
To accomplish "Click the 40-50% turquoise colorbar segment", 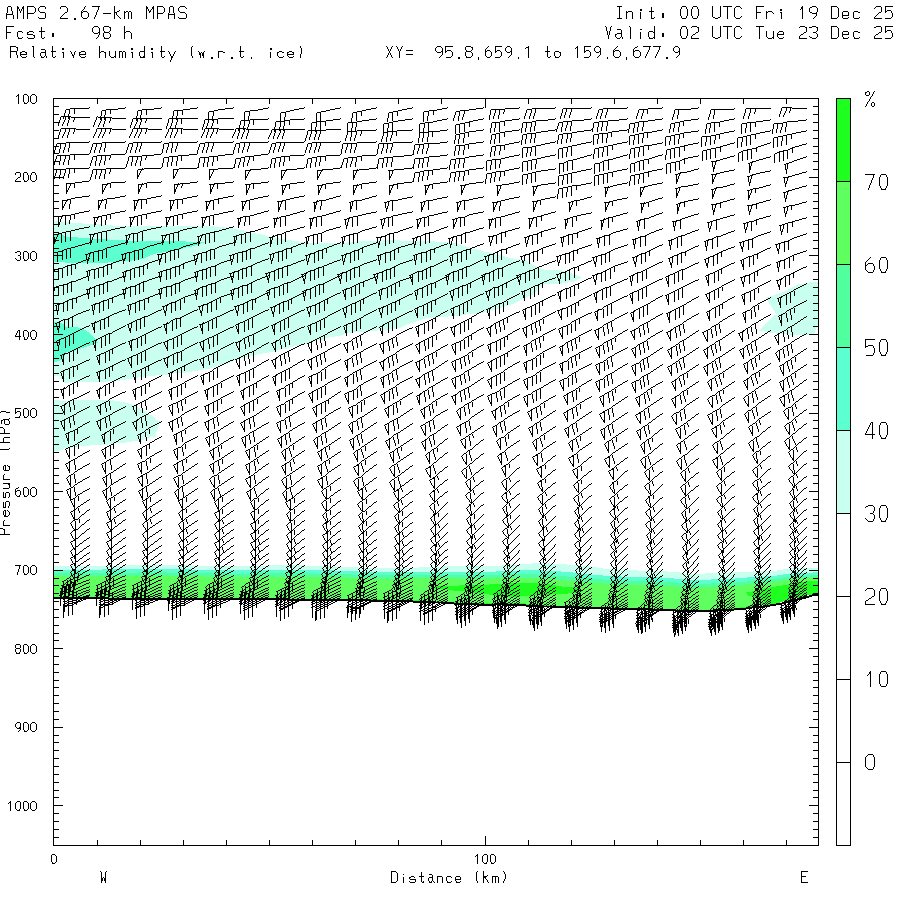I will click(x=843, y=389).
